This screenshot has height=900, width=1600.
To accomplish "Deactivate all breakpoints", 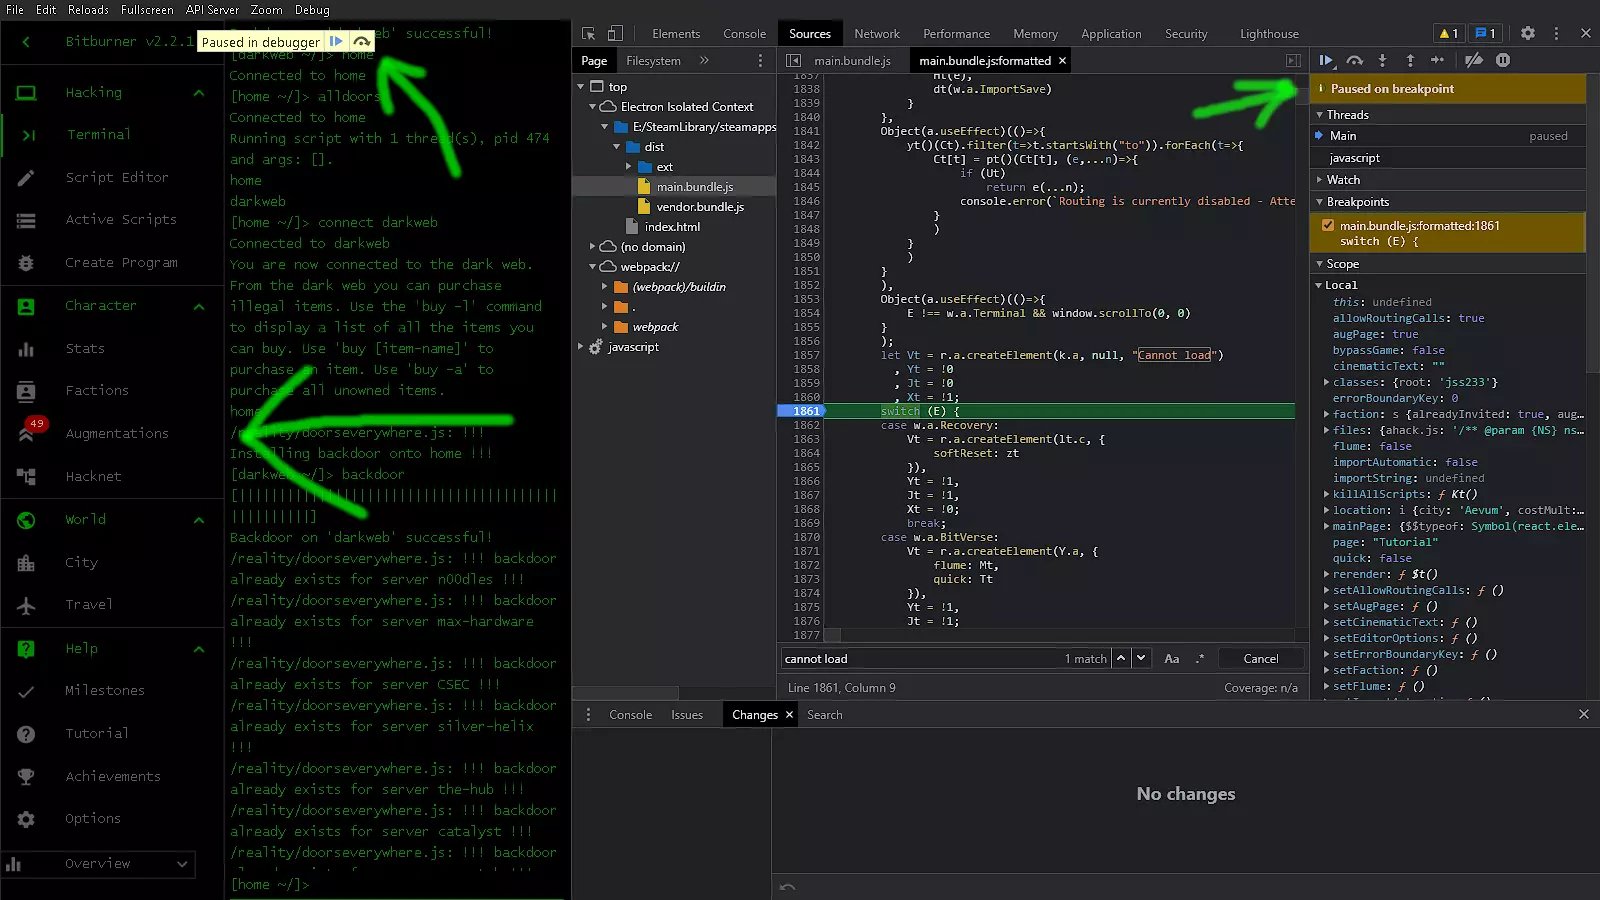I will pyautogui.click(x=1474, y=61).
